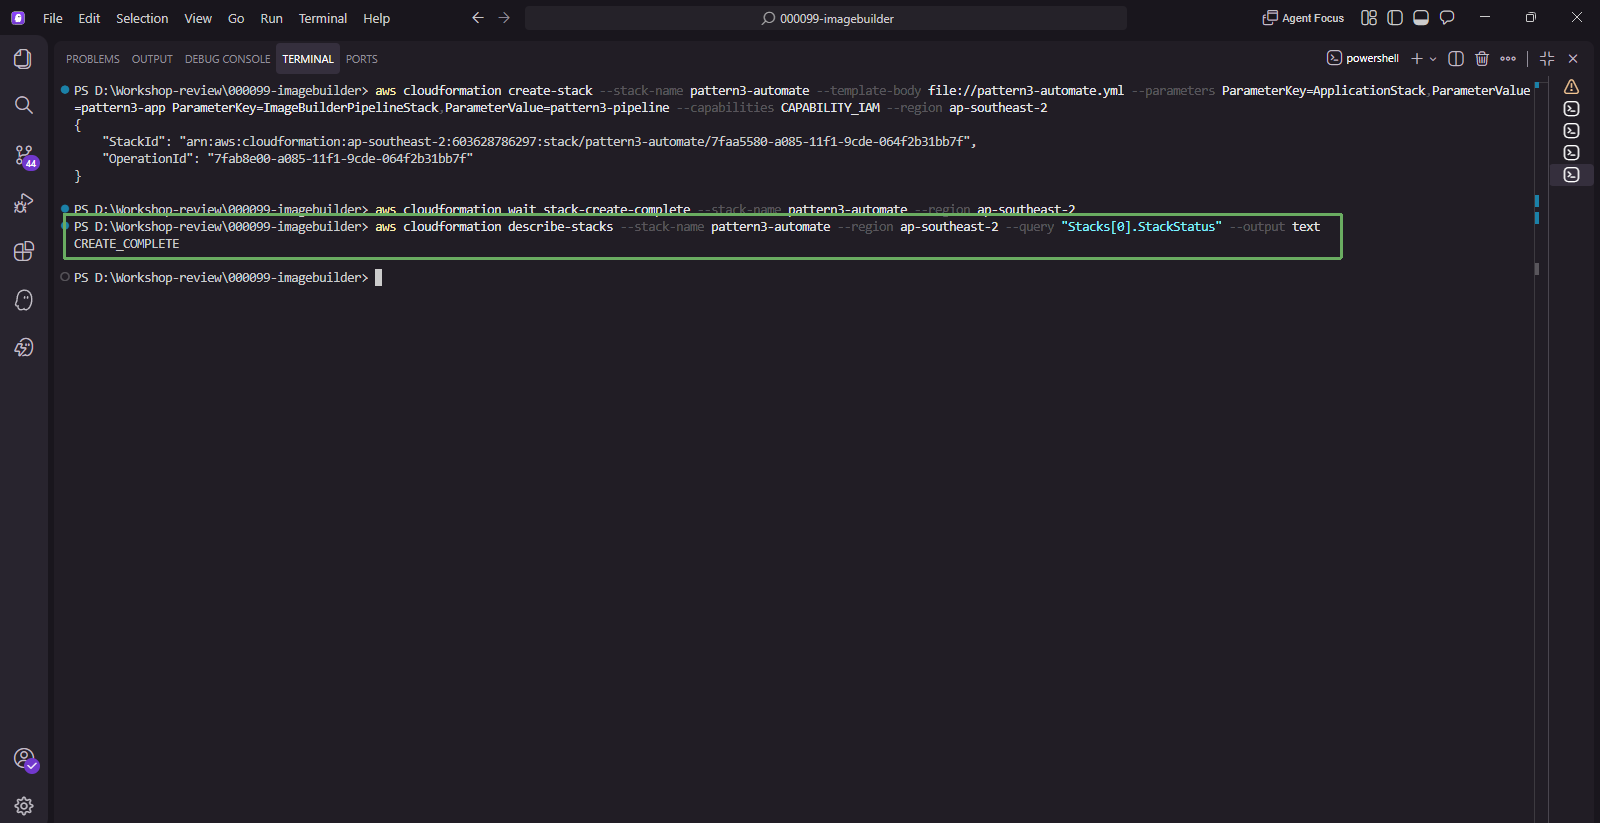Toggle maximized panel size
The height and width of the screenshot is (823, 1600).
(x=1547, y=59)
